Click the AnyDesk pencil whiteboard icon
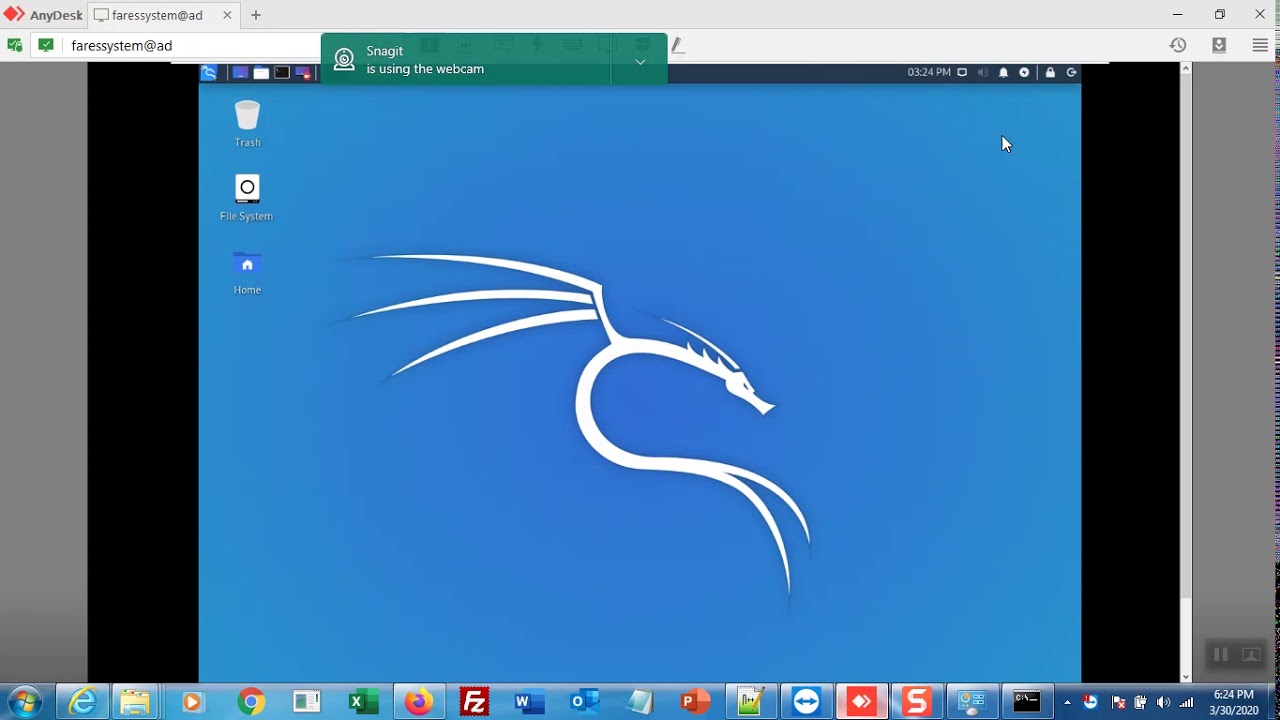This screenshot has width=1280, height=720. pos(677,45)
